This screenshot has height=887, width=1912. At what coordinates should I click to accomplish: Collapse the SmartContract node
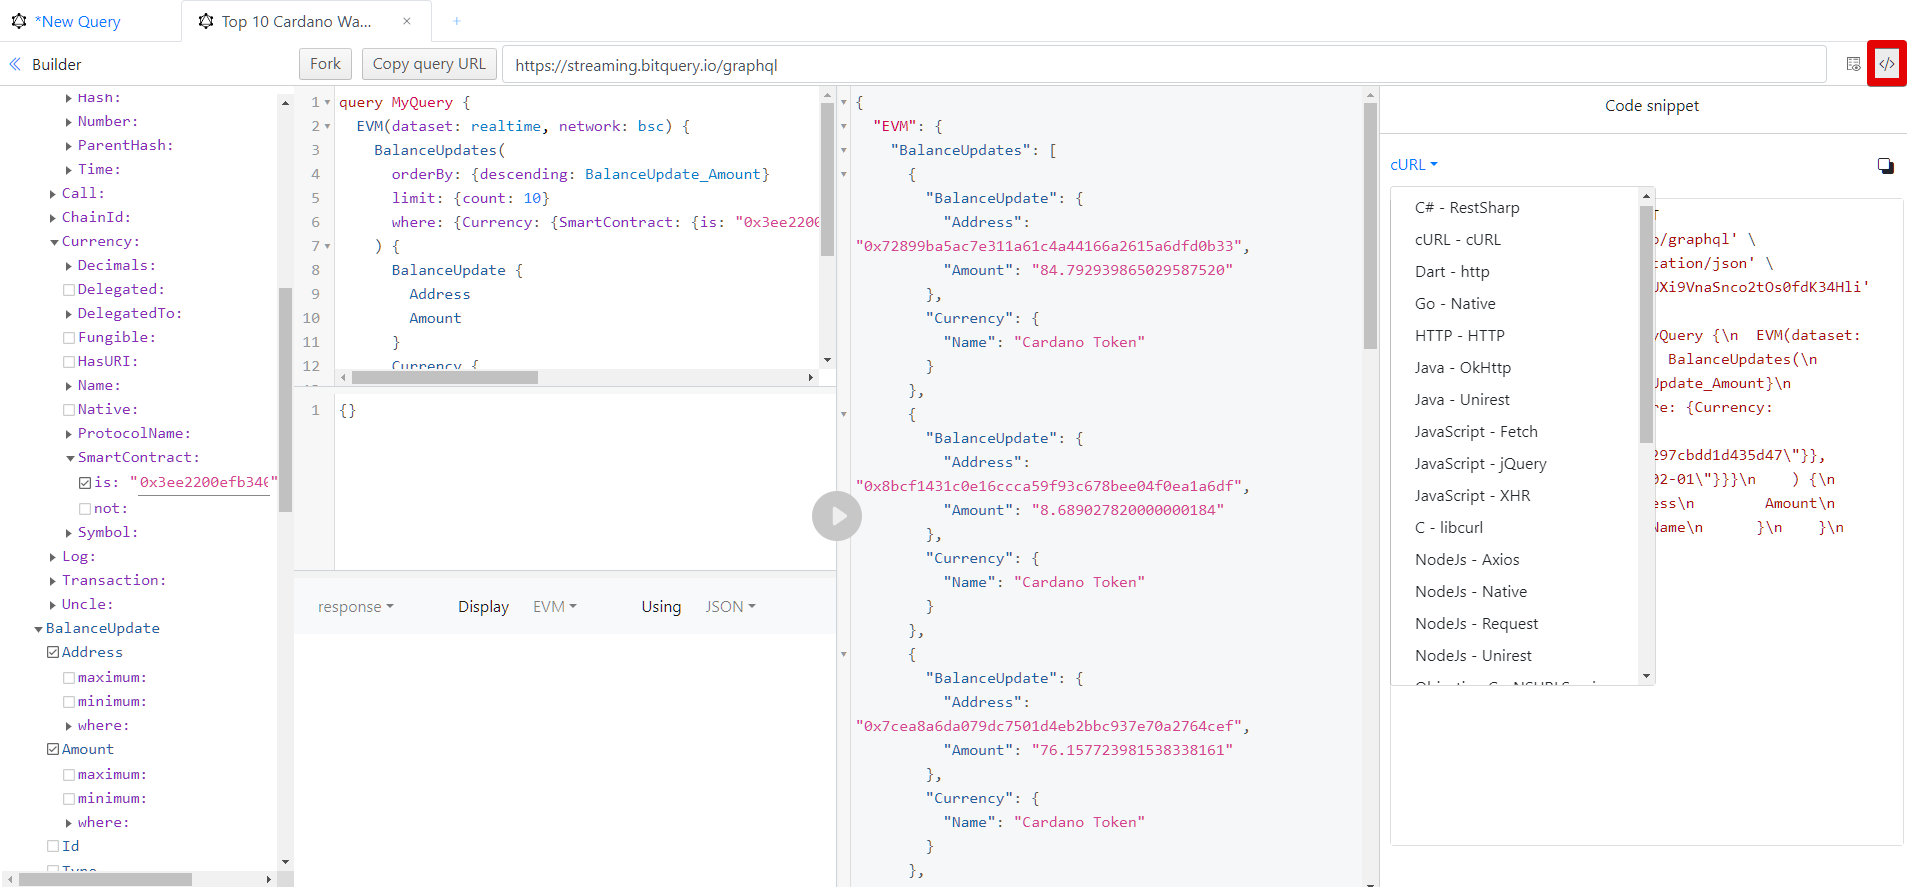[x=70, y=458]
